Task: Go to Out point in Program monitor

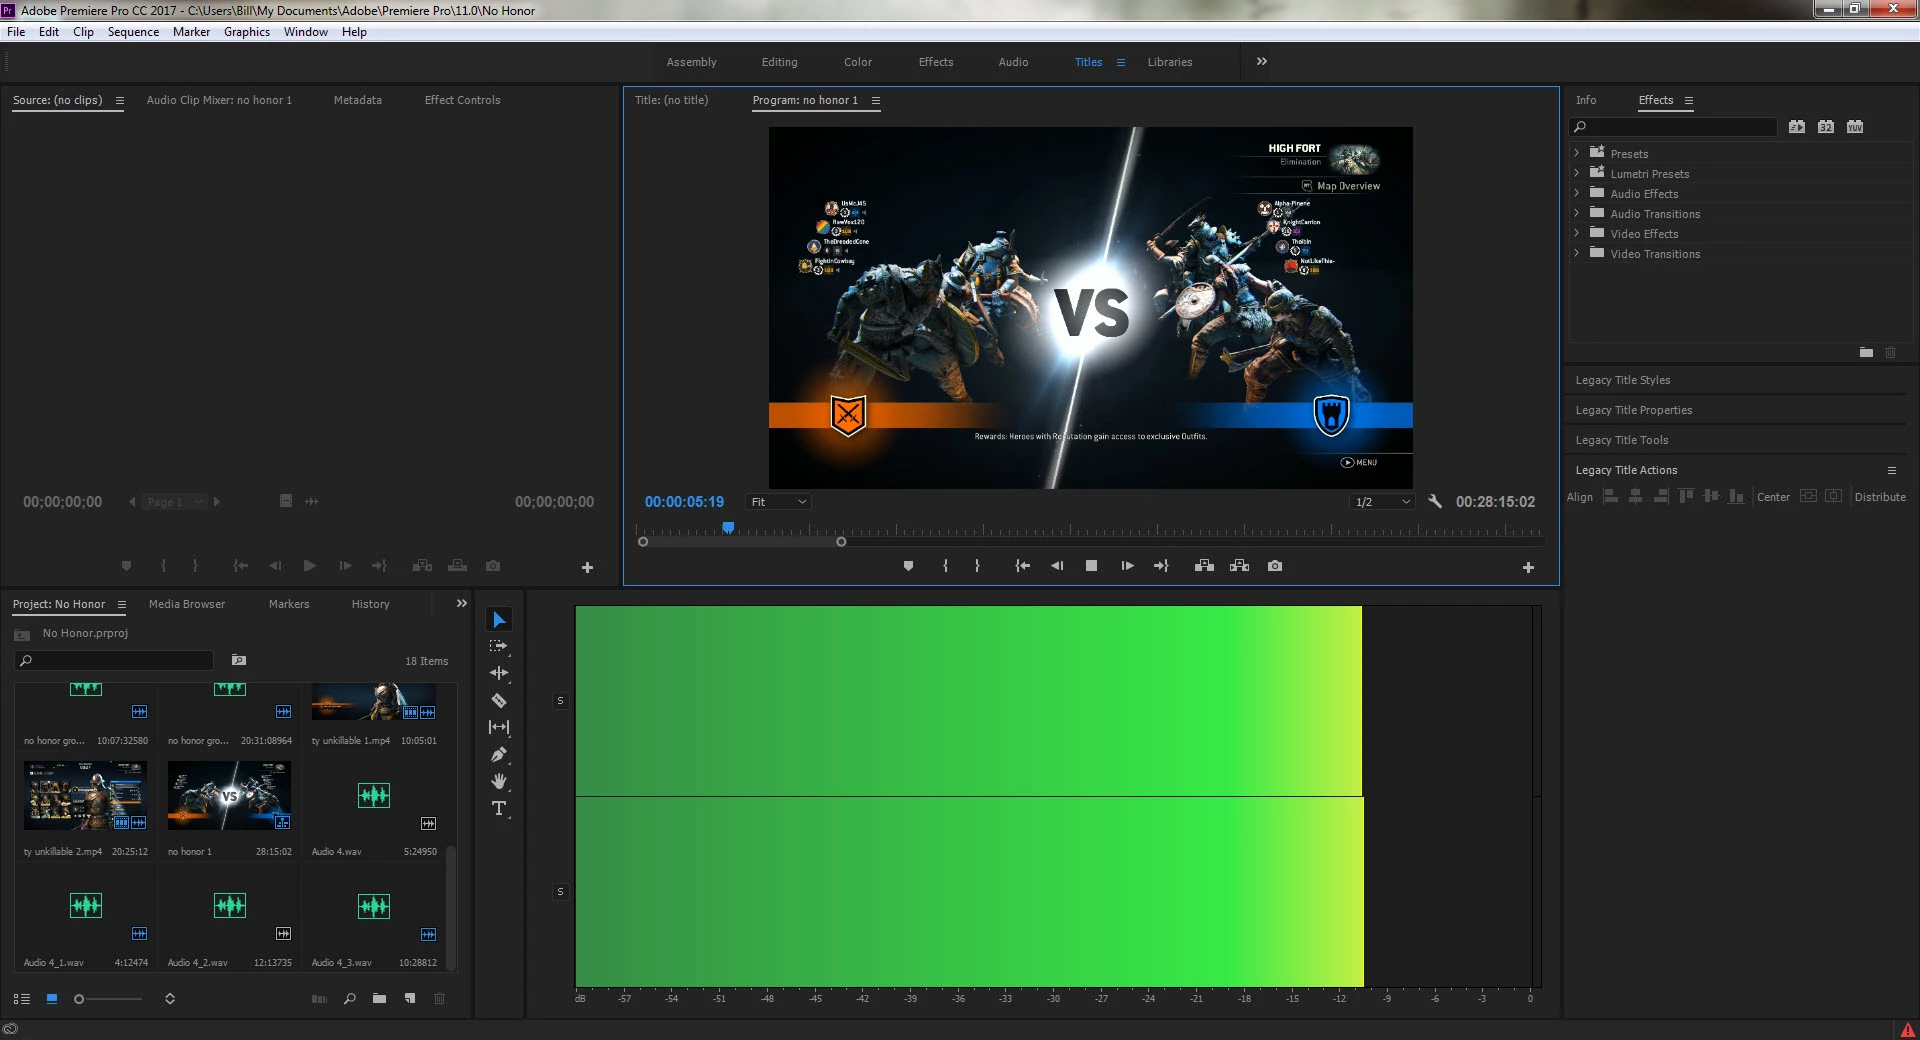Action: pyautogui.click(x=1161, y=566)
